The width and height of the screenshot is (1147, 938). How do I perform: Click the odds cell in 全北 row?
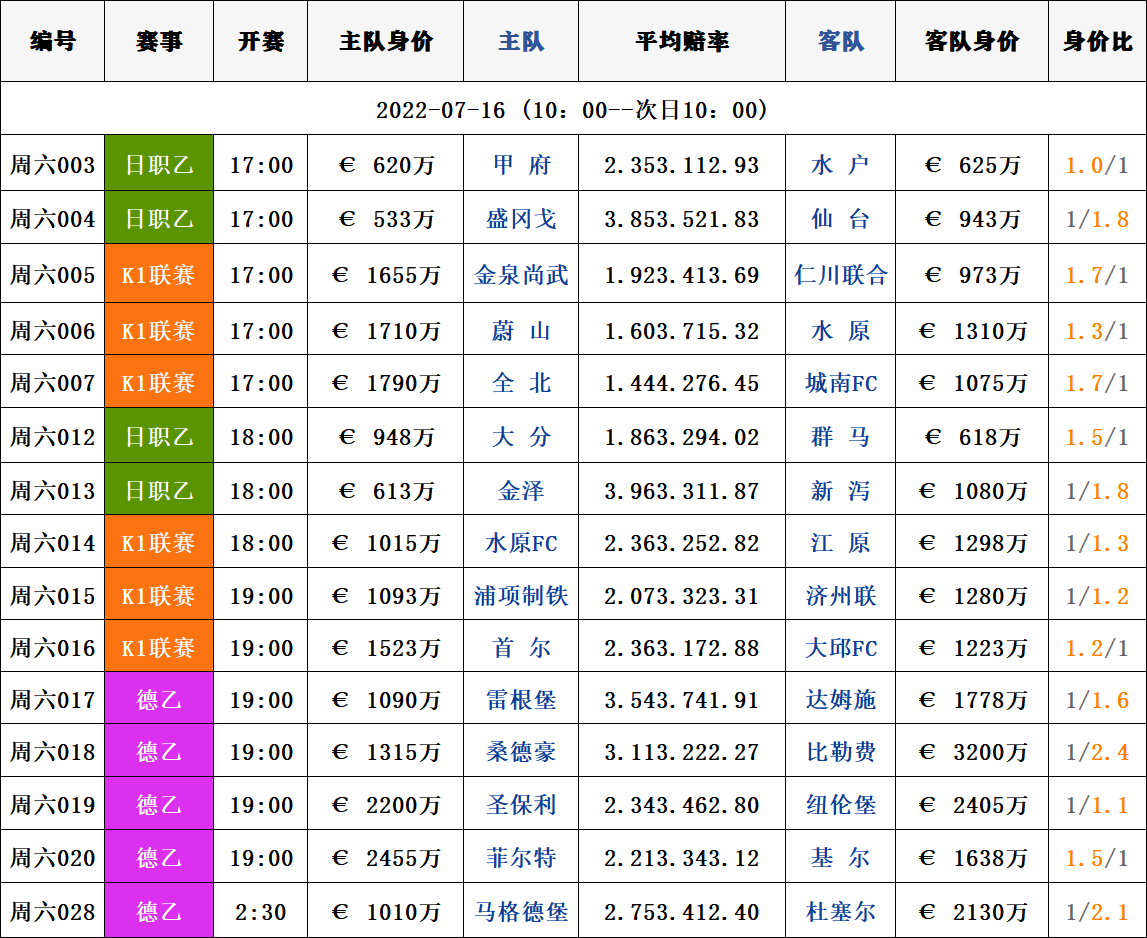682,383
